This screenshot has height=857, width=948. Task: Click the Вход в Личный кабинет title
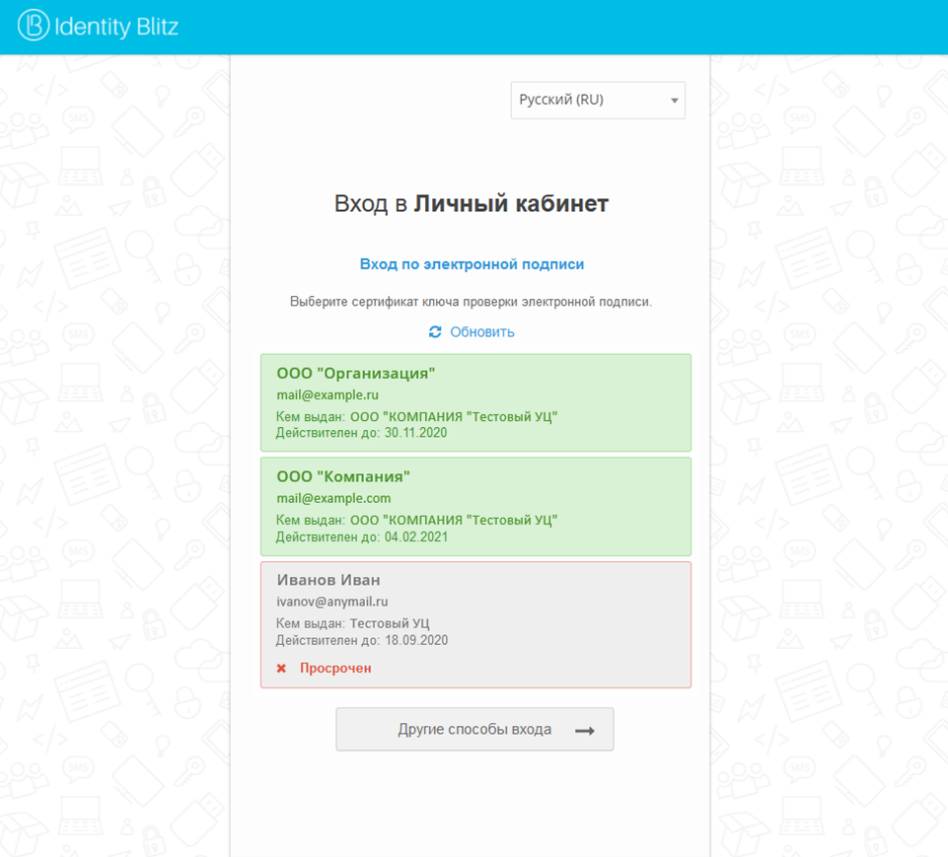click(x=471, y=204)
